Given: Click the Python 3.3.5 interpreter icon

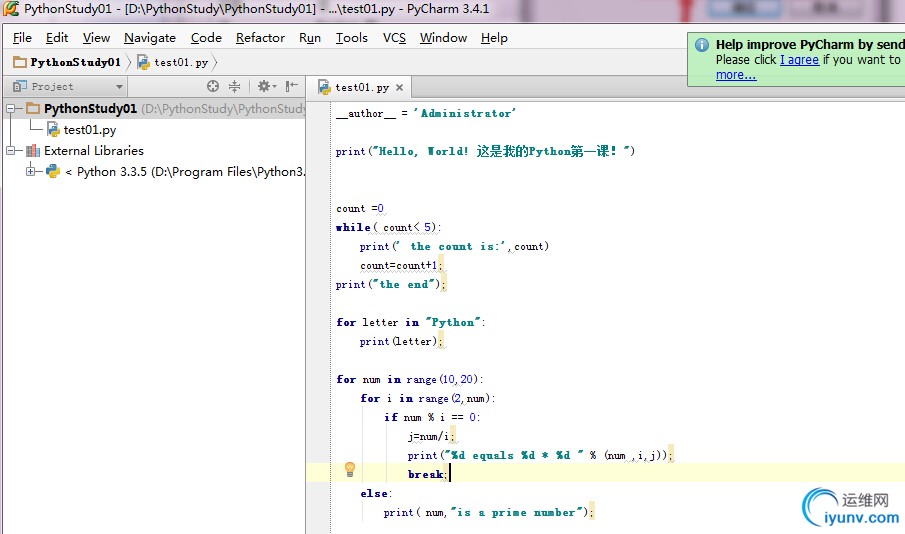Looking at the screenshot, I should (53, 171).
